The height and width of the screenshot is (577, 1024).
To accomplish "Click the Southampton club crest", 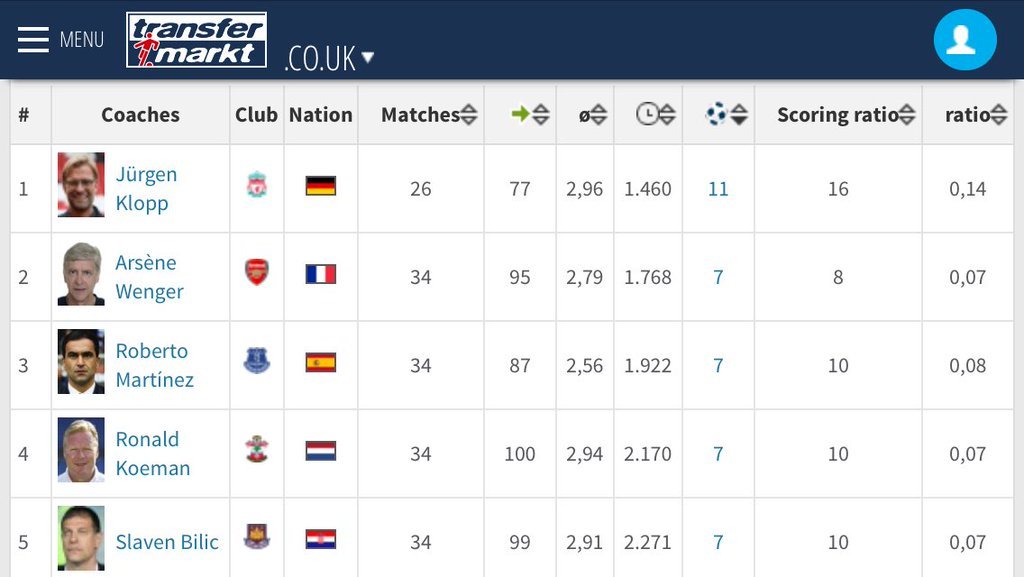I will point(257,449).
